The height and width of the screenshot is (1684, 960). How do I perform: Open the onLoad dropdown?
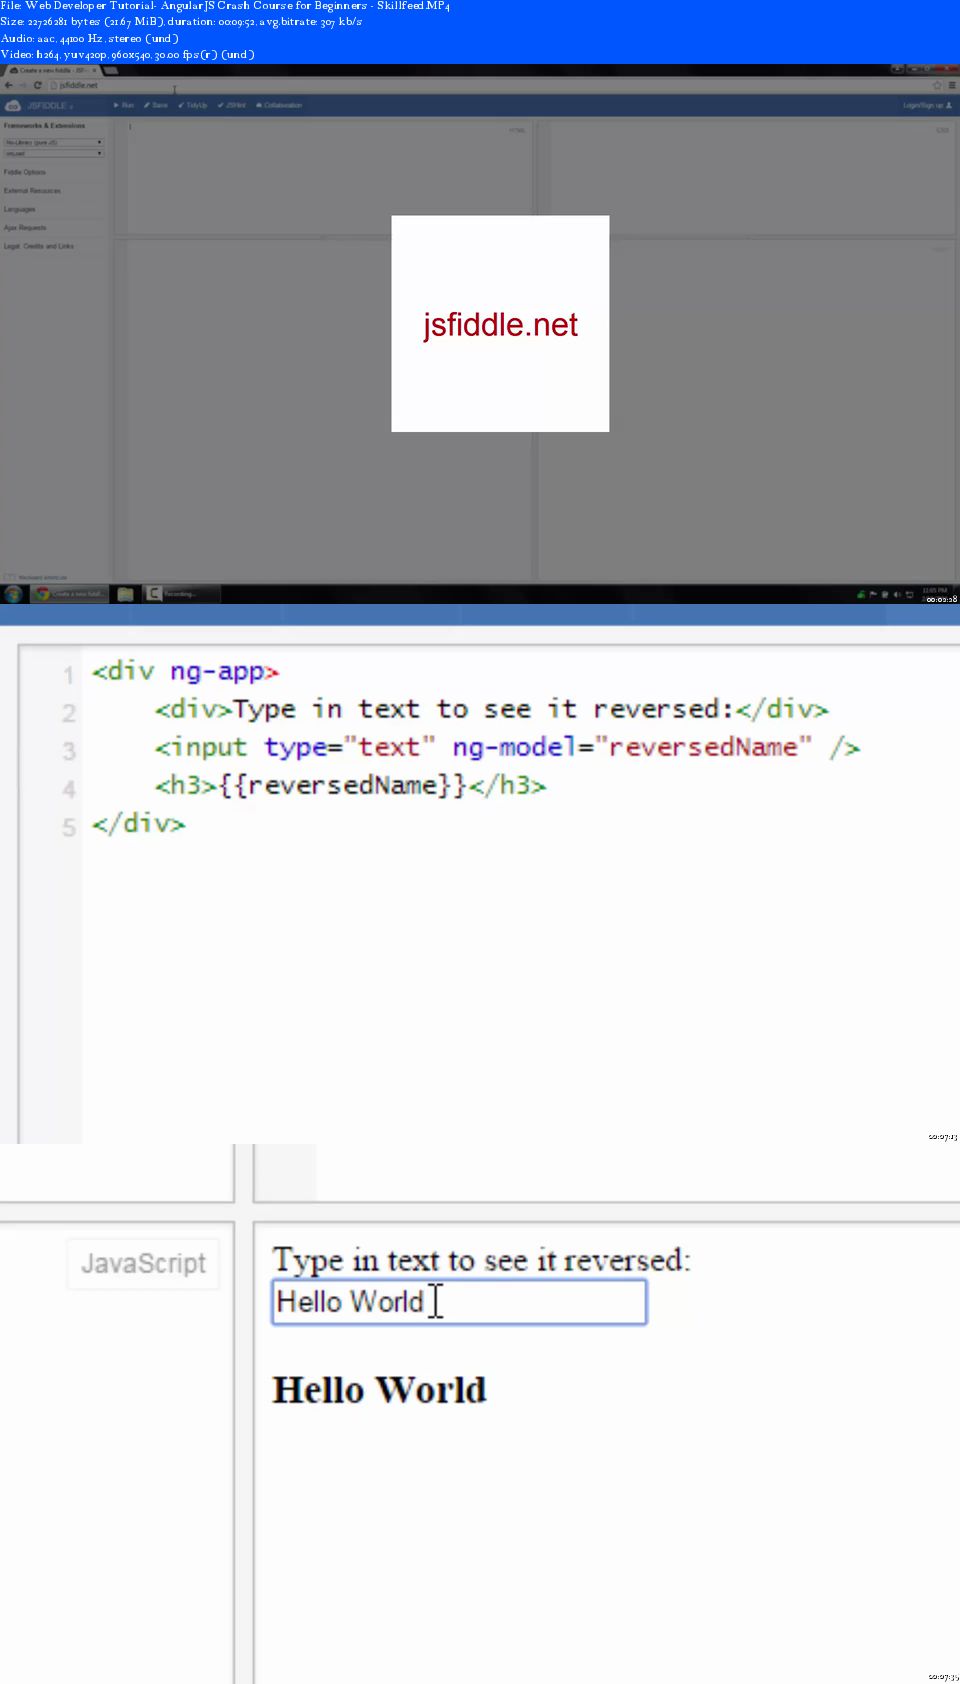[54, 154]
